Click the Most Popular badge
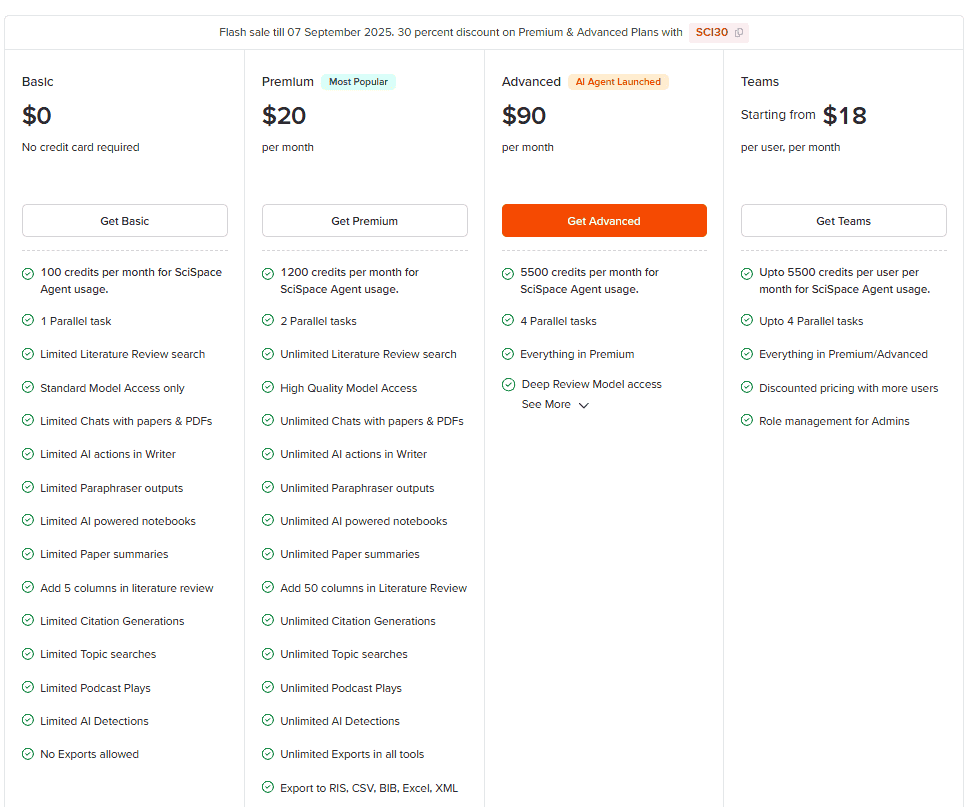This screenshot has width=970, height=807. [358, 82]
